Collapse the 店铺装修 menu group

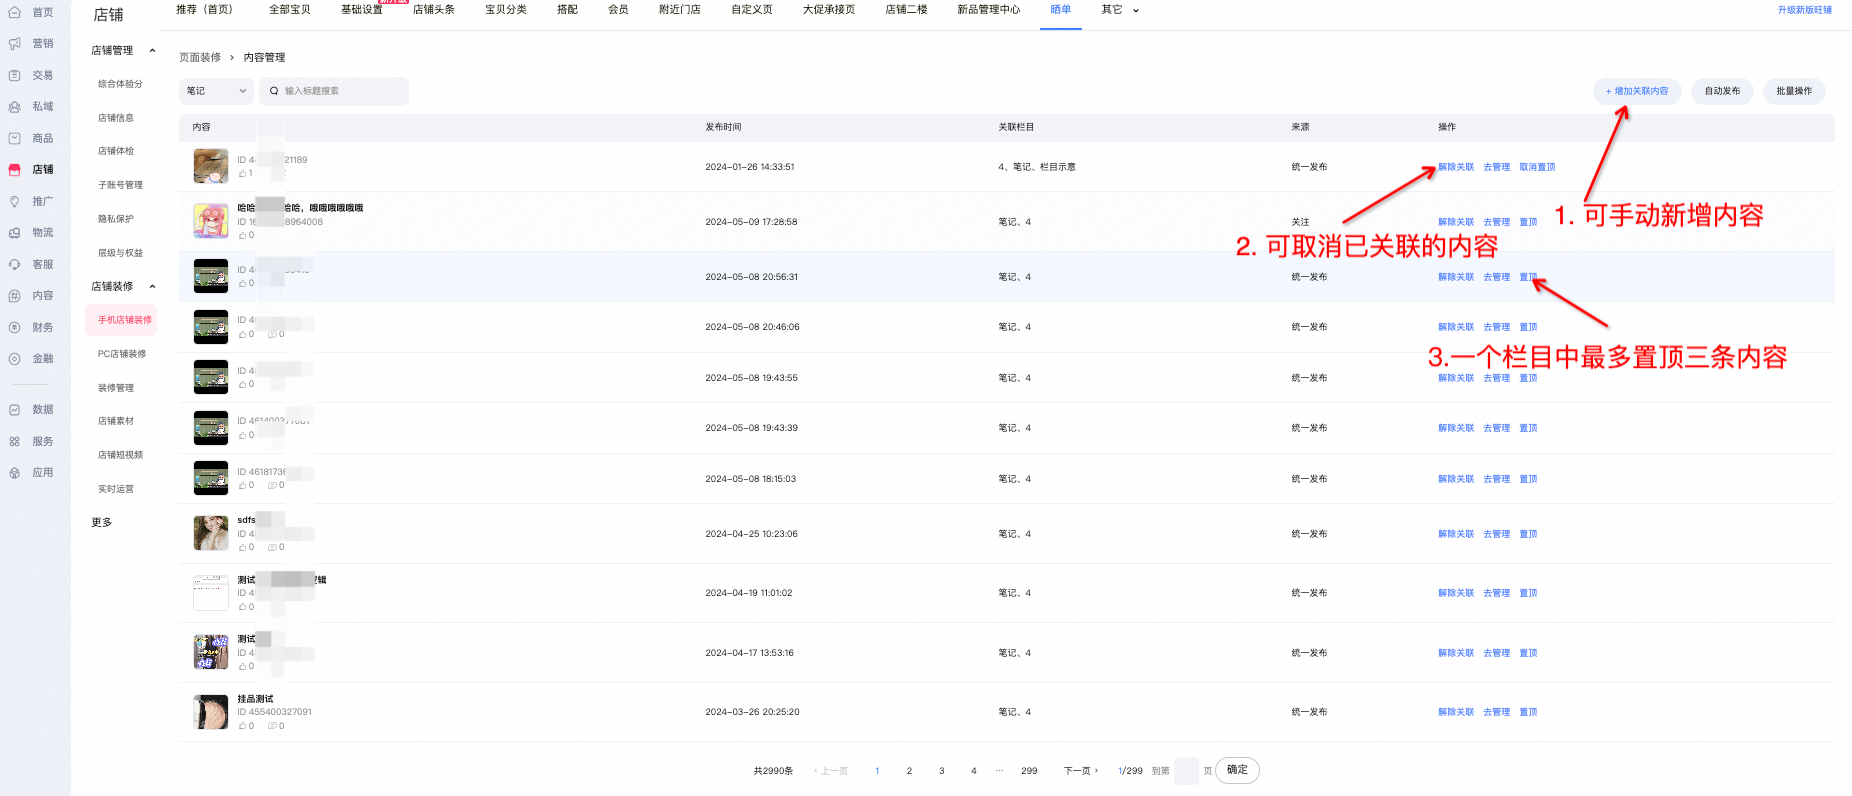(x=152, y=287)
